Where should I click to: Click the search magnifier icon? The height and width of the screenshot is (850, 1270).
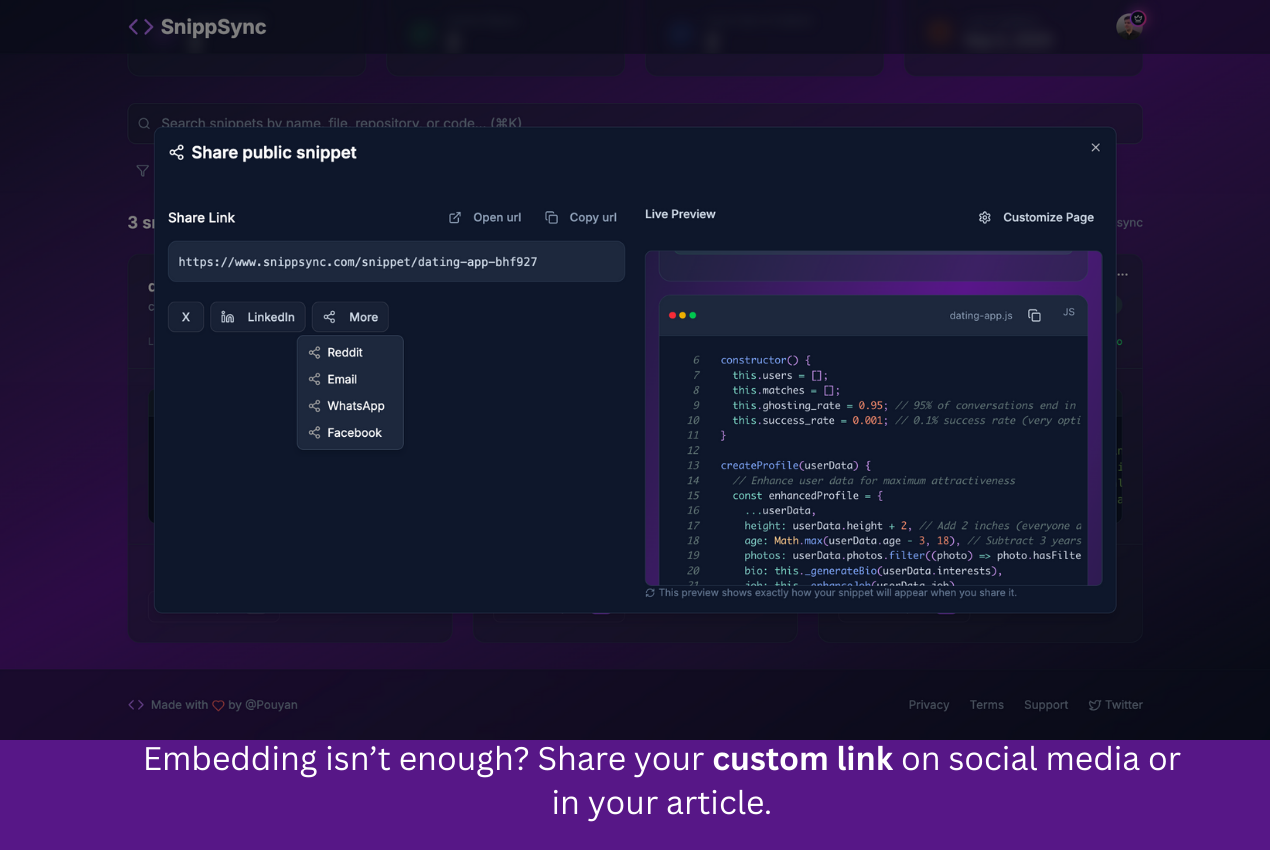145,124
